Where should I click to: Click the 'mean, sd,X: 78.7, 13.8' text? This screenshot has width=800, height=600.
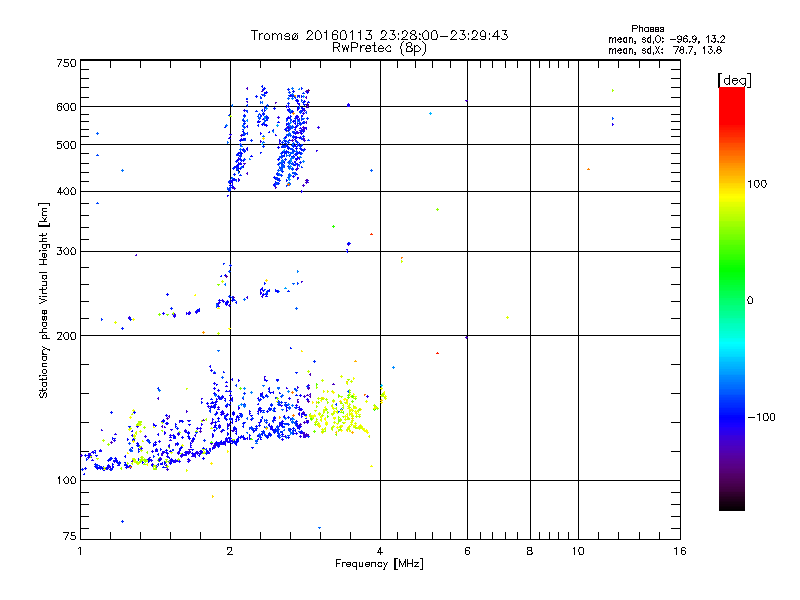point(665,50)
